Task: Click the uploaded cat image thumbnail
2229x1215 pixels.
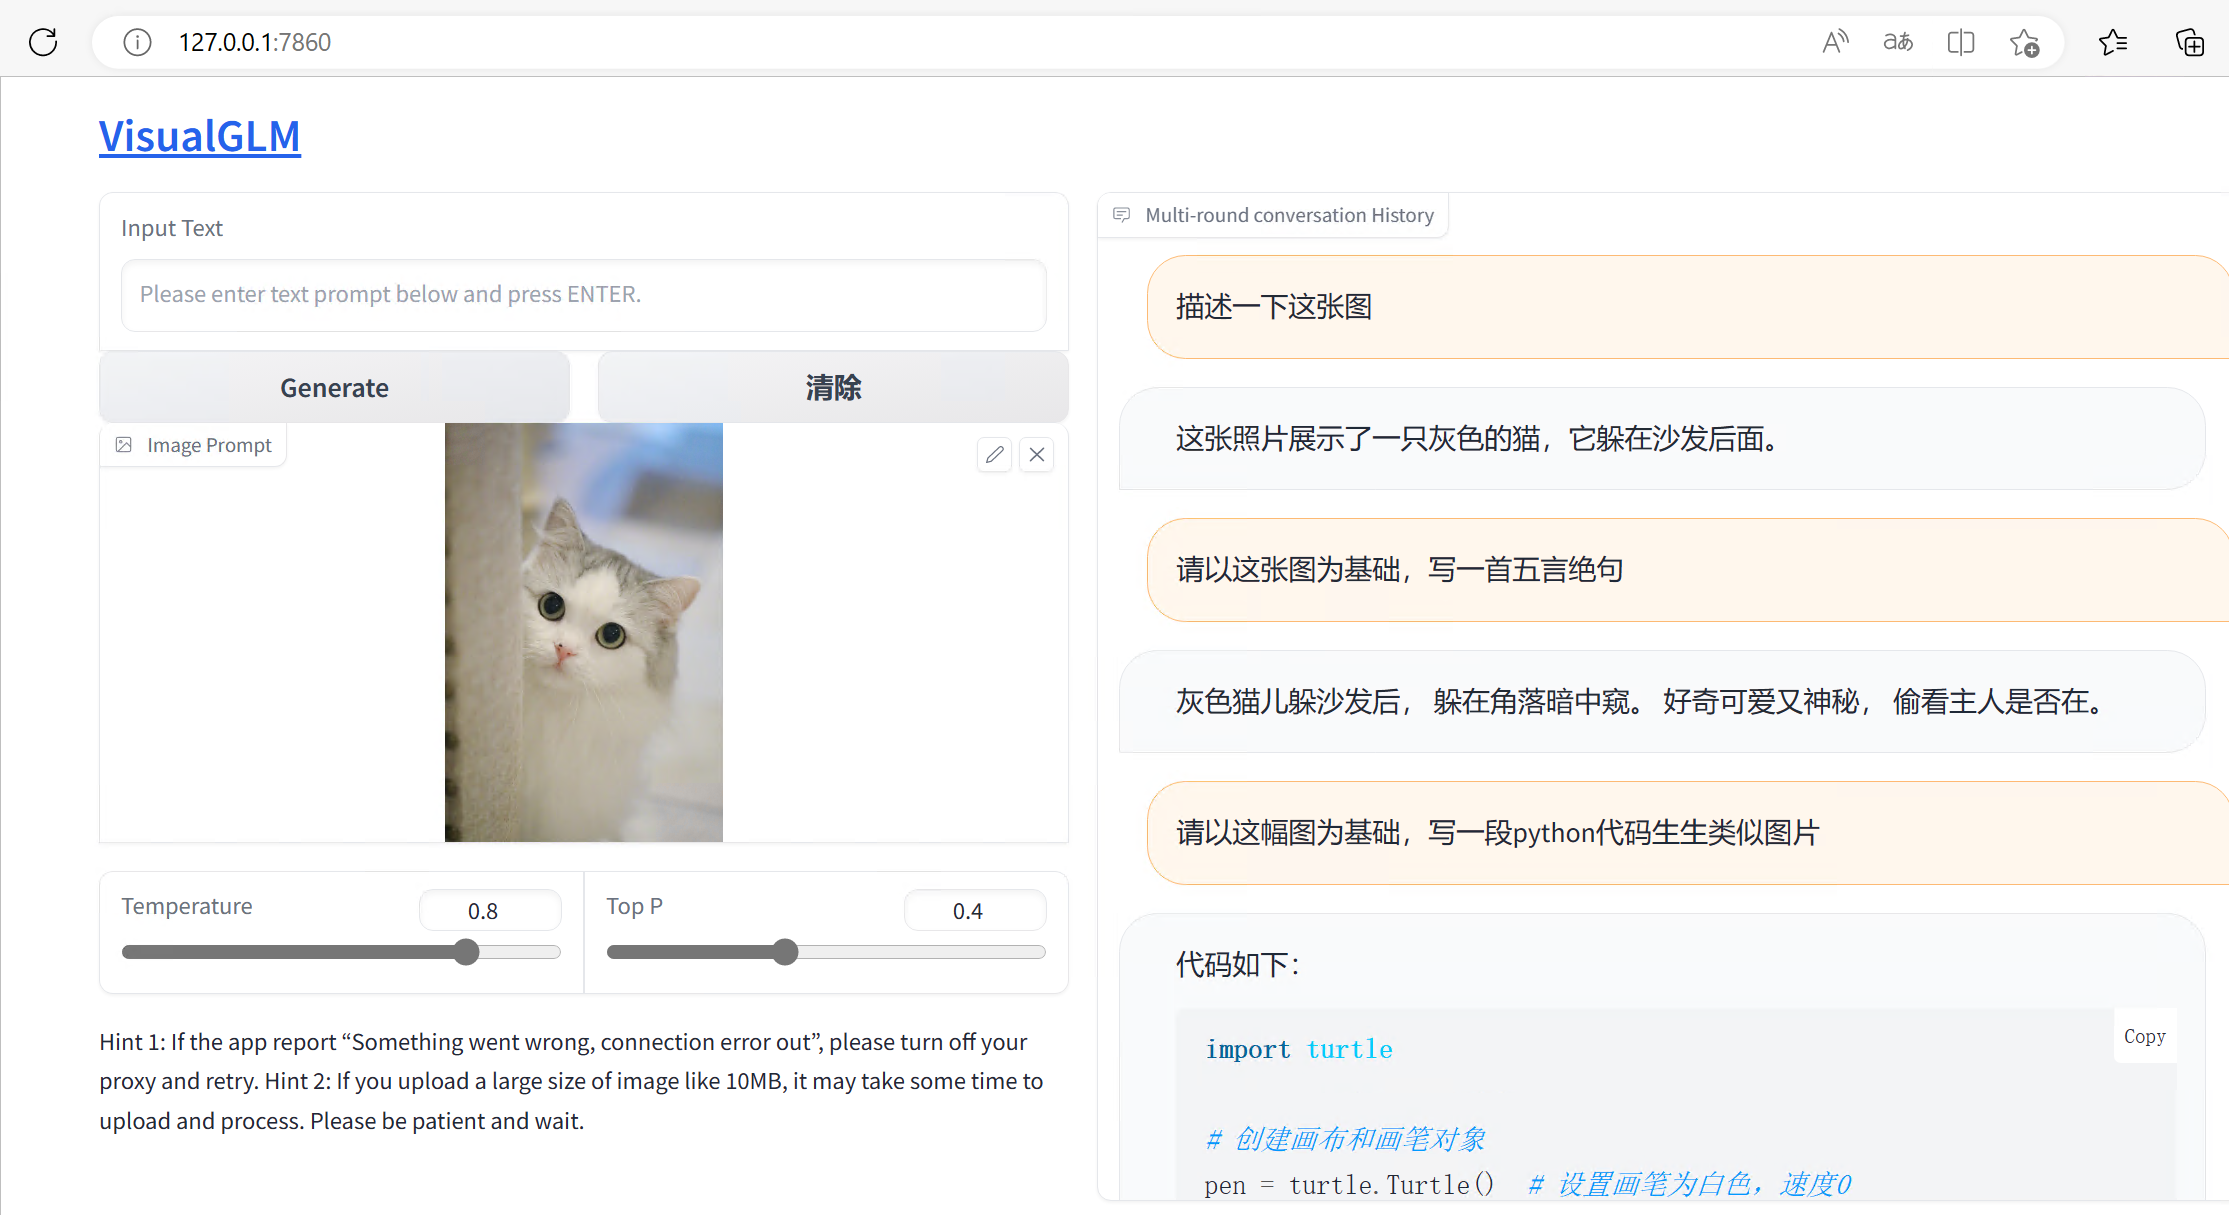Action: coord(583,632)
